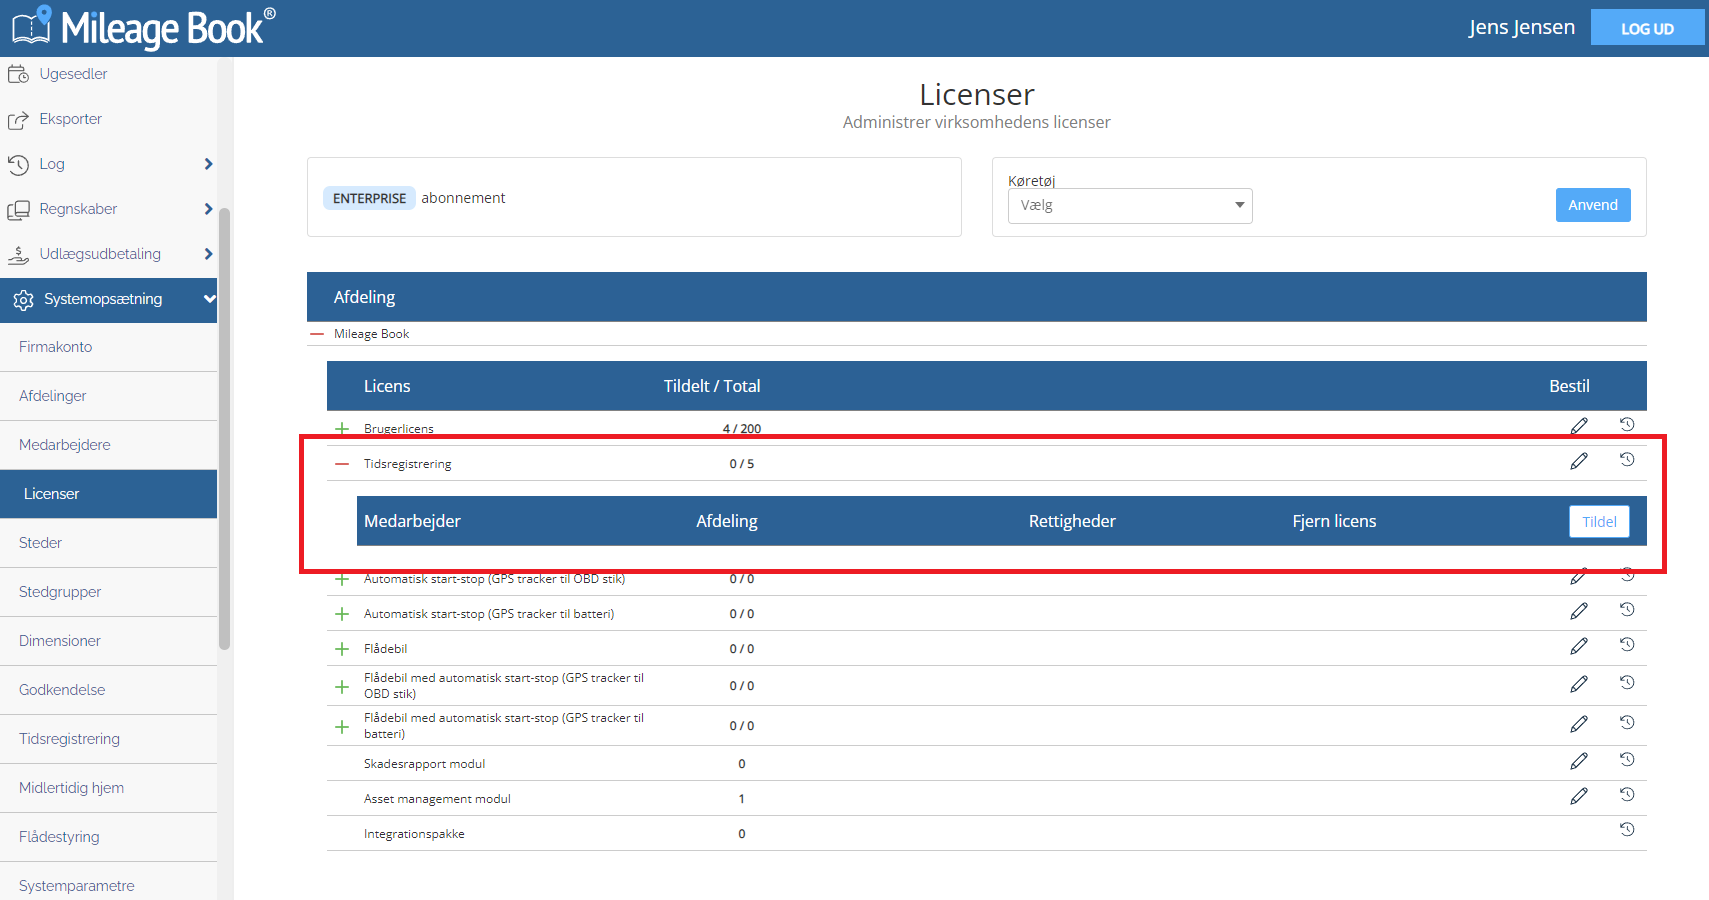The height and width of the screenshot is (900, 1709).
Task: Edit the Skadesrapport modul license
Action: [x=1579, y=761]
